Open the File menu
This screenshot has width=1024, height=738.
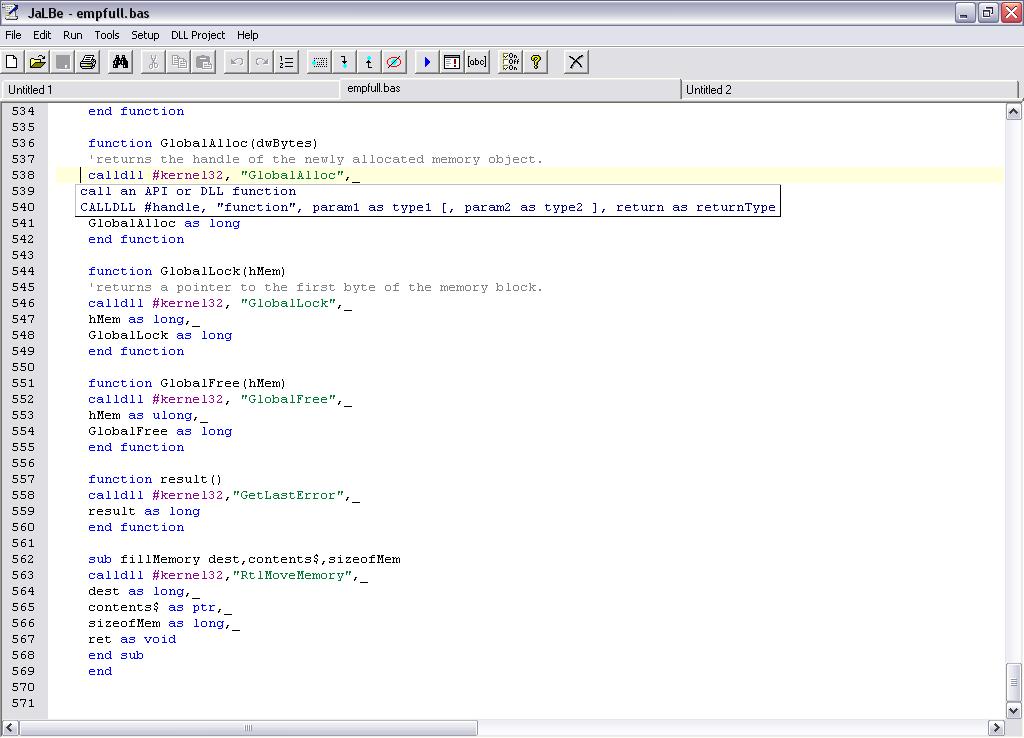(x=13, y=35)
